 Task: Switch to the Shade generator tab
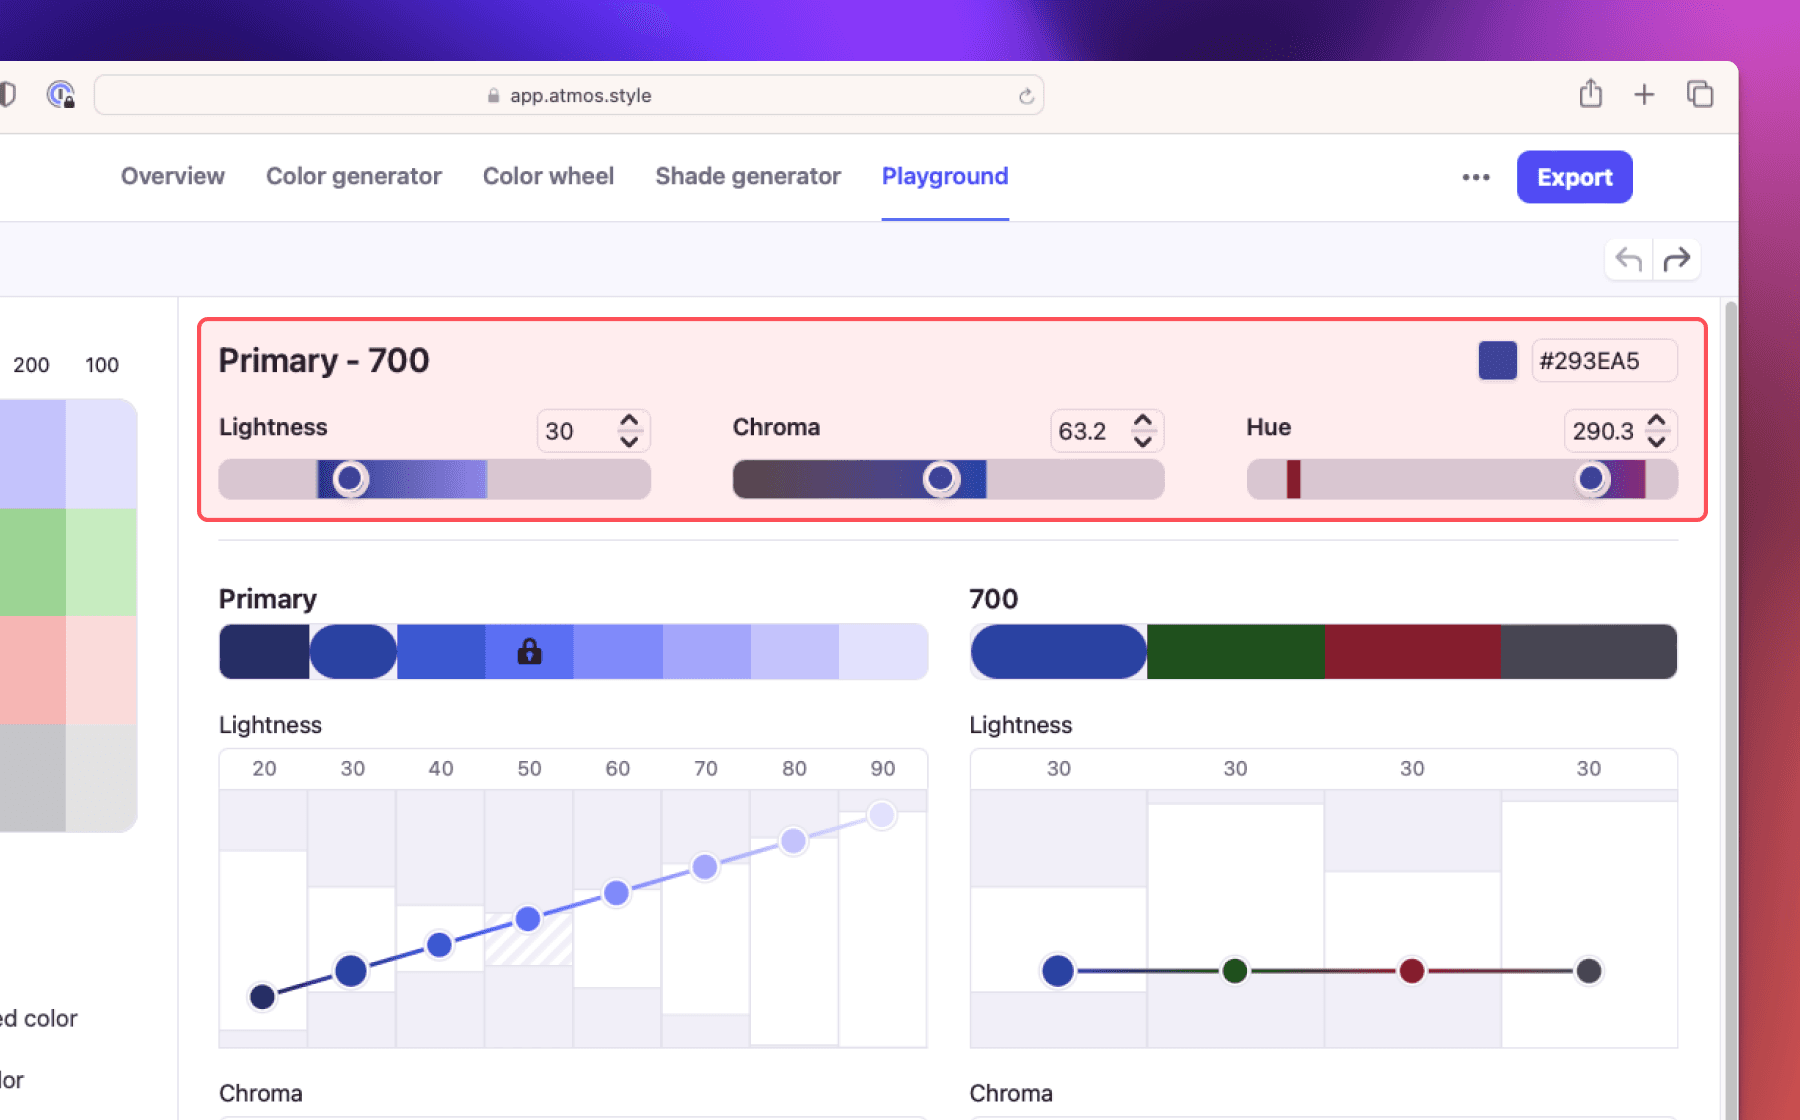(747, 176)
